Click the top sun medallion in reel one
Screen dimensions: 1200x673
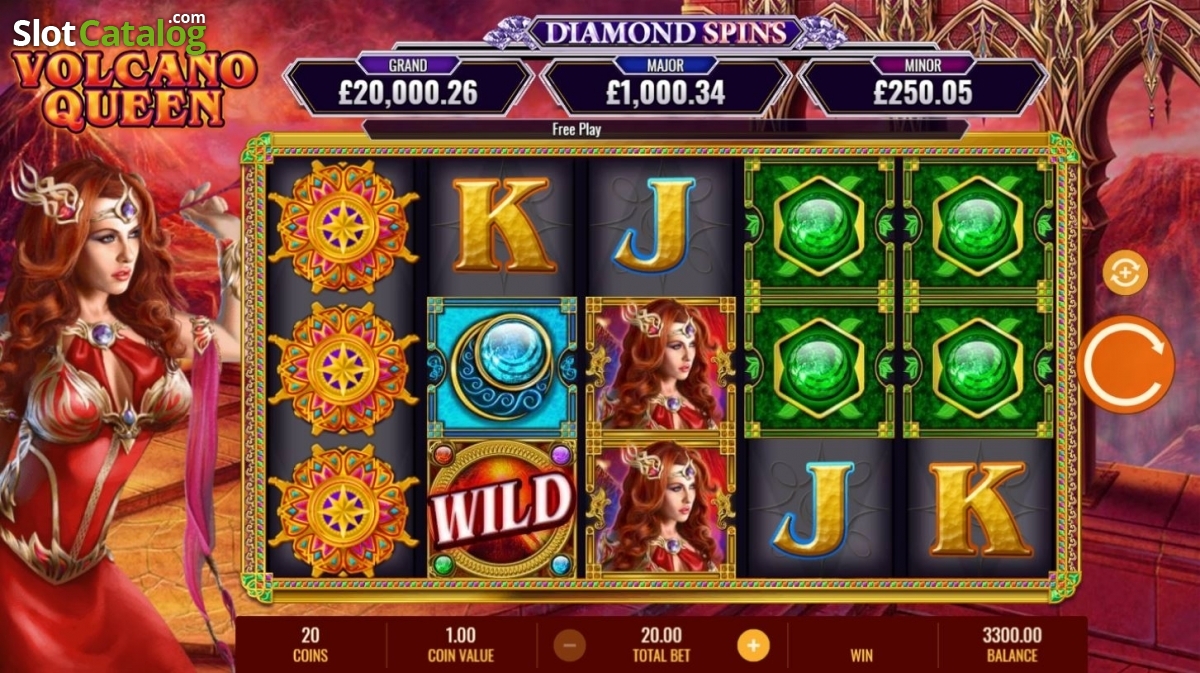tap(343, 225)
